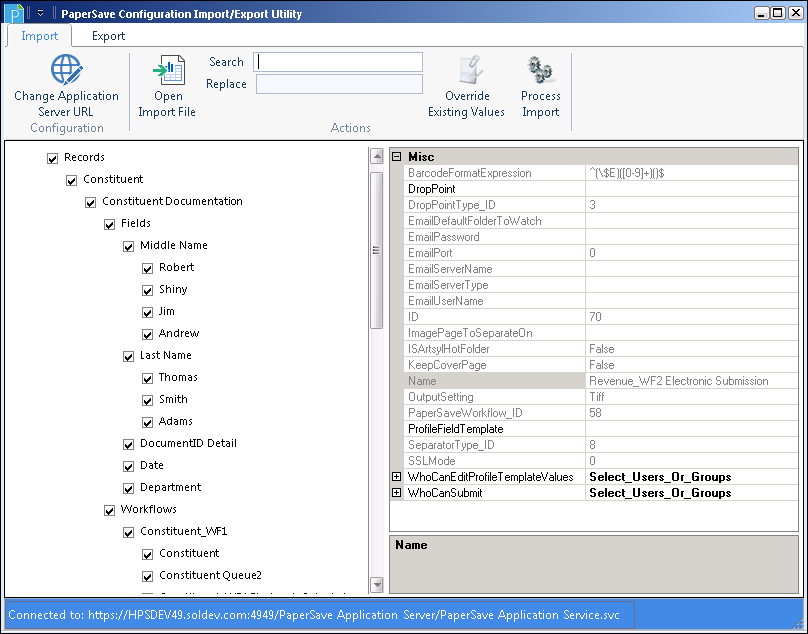Uncheck the Workflows checkbox

click(109, 510)
